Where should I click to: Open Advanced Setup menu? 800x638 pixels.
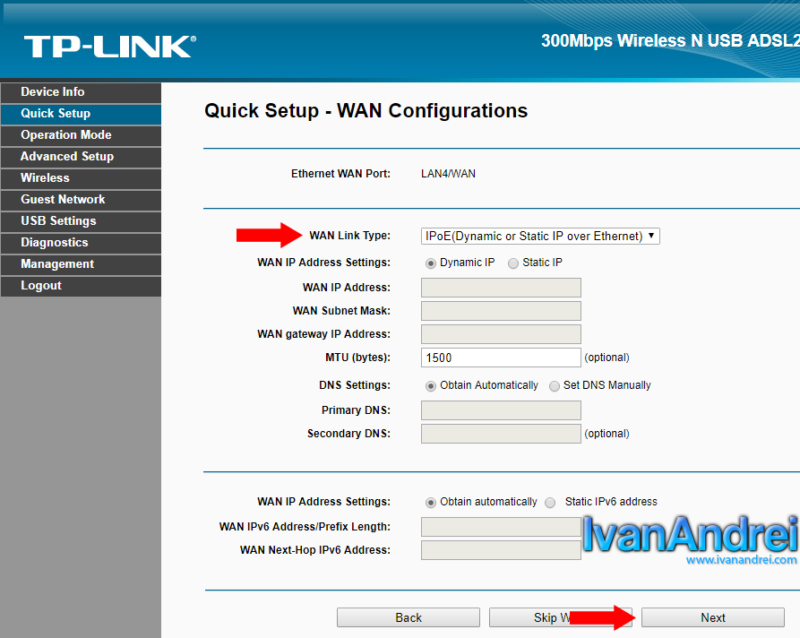[67, 157]
